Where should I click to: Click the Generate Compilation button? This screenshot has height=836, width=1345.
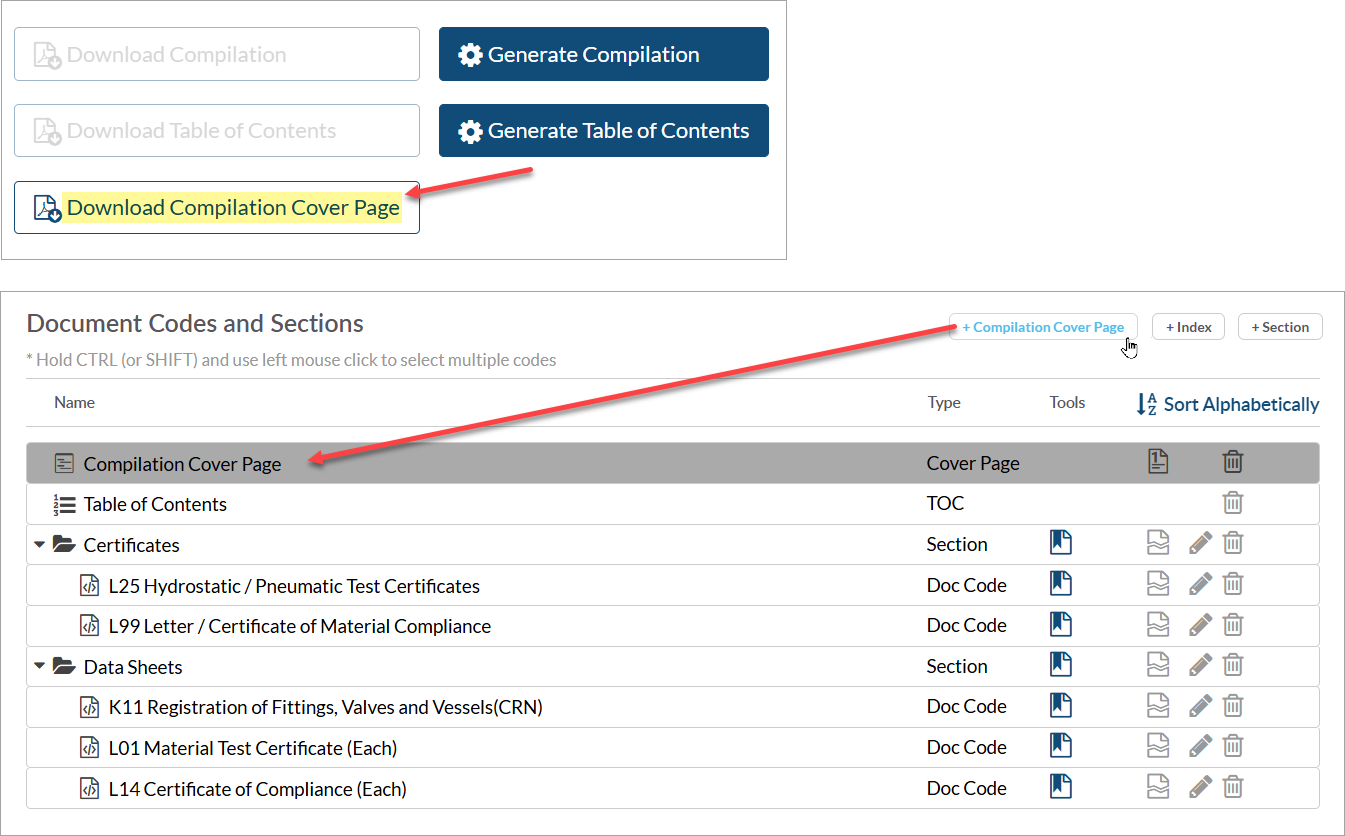(604, 54)
